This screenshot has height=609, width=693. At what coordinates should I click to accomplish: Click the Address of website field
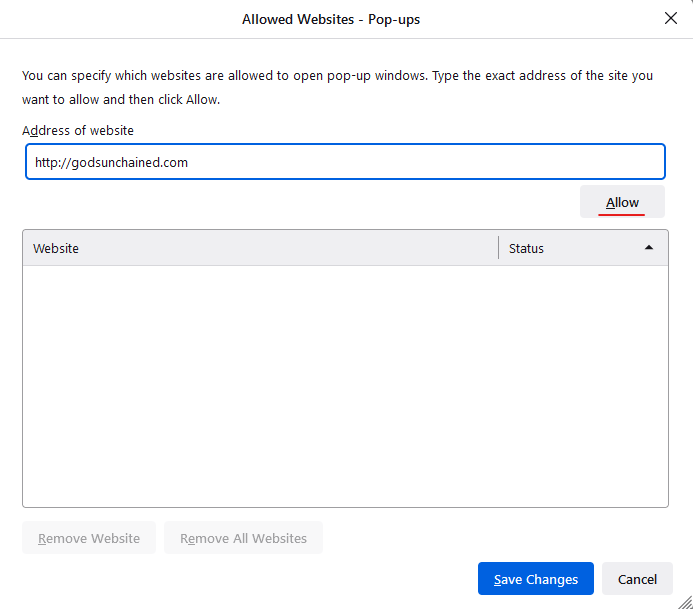(345, 162)
